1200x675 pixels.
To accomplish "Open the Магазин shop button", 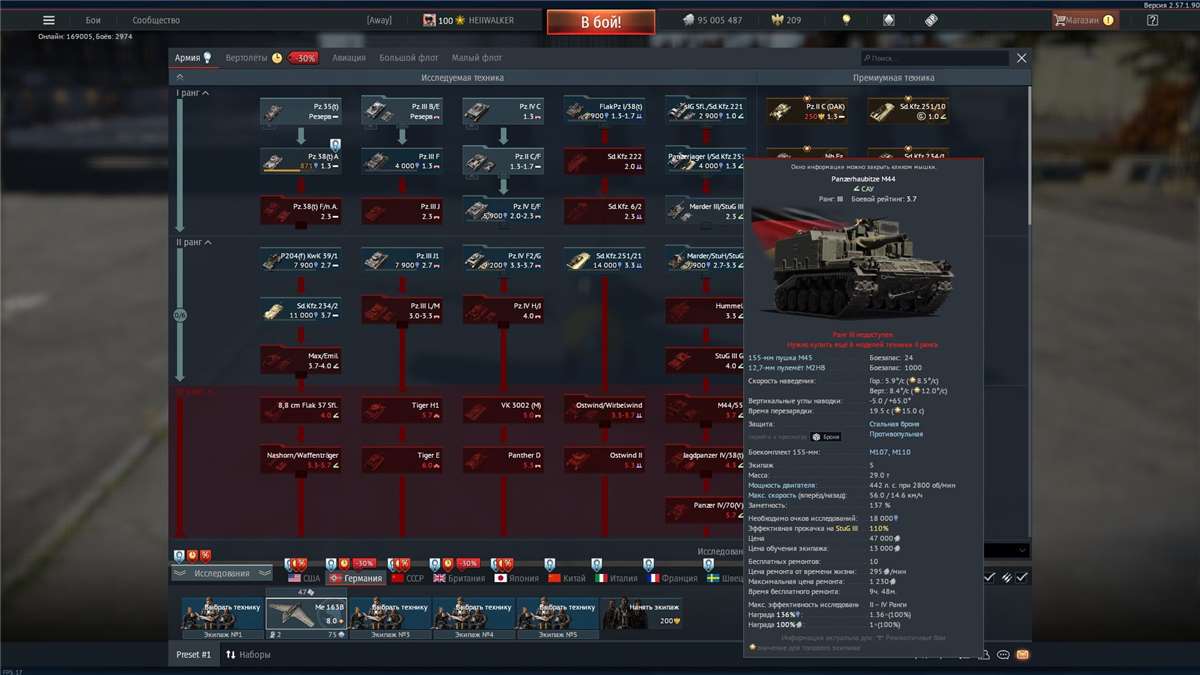I will (x=1084, y=20).
